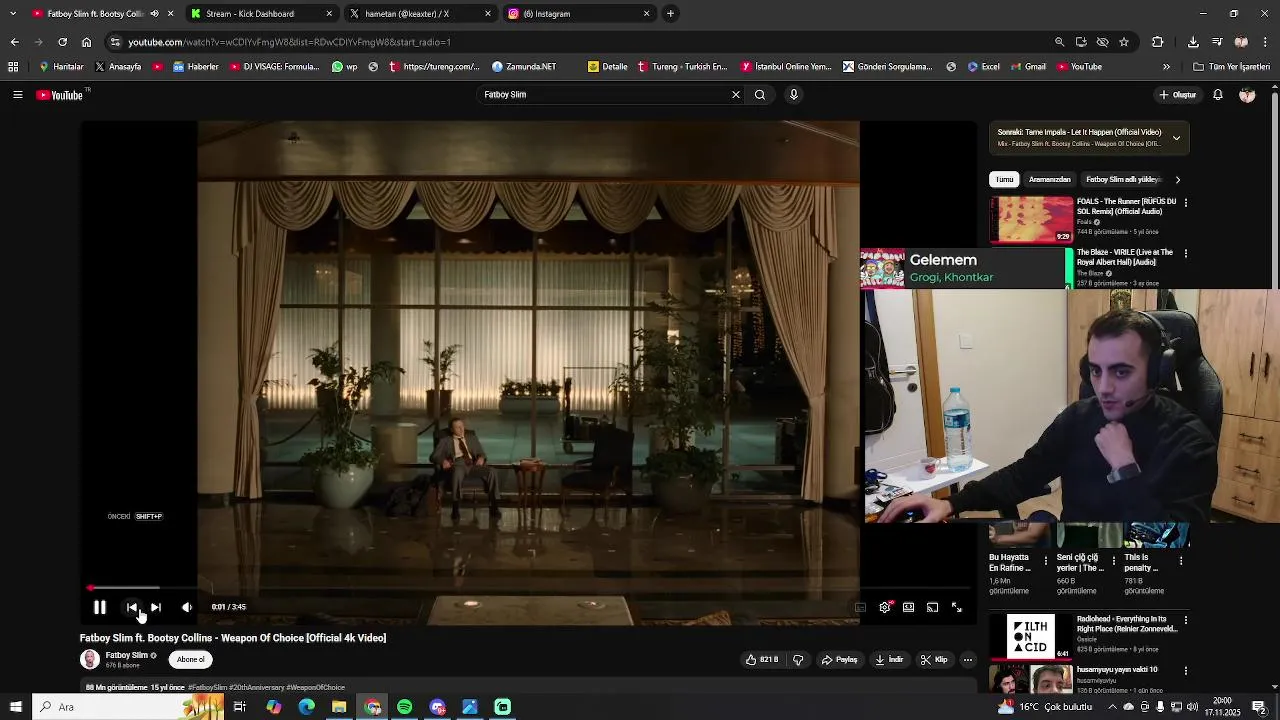Go to browser home page
The image size is (1280, 720).
coord(86,42)
